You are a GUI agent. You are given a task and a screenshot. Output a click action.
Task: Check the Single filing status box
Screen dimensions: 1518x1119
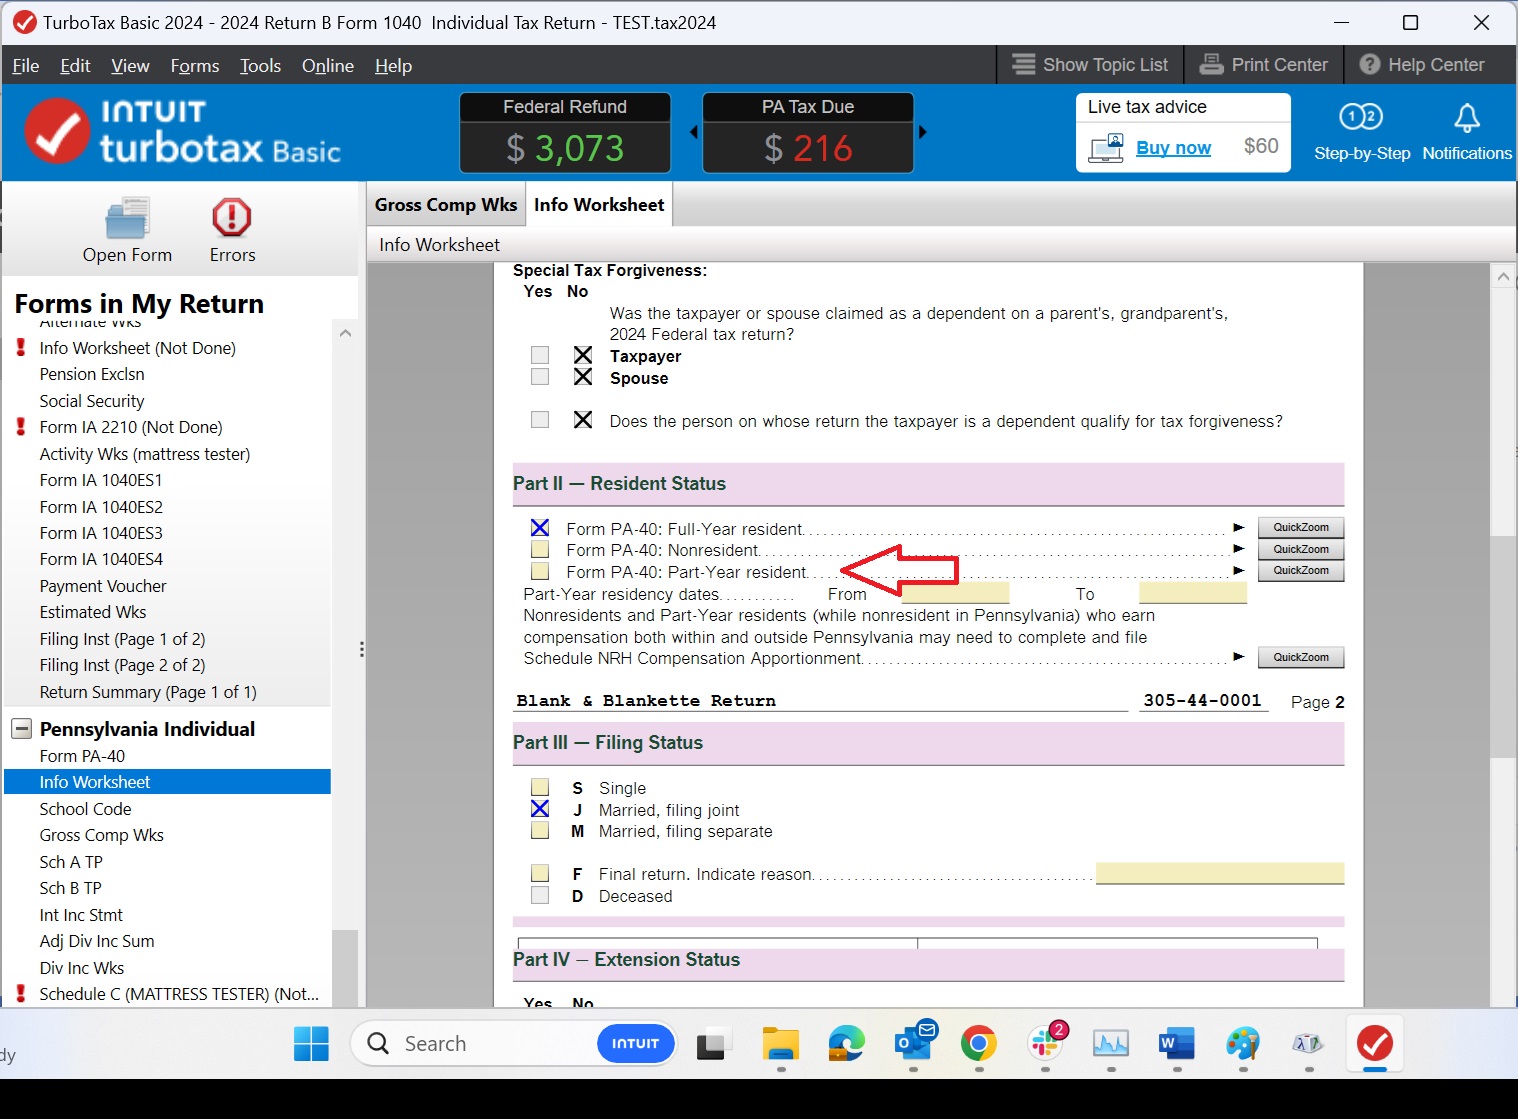tap(540, 788)
